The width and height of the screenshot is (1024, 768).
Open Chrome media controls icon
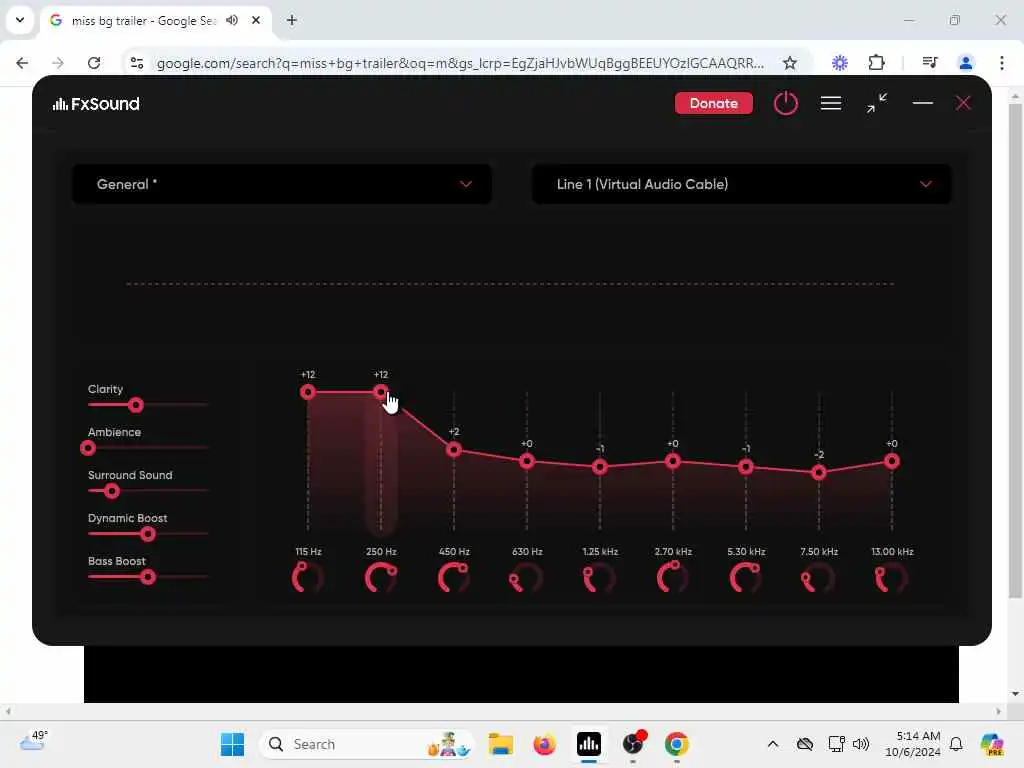coord(930,63)
